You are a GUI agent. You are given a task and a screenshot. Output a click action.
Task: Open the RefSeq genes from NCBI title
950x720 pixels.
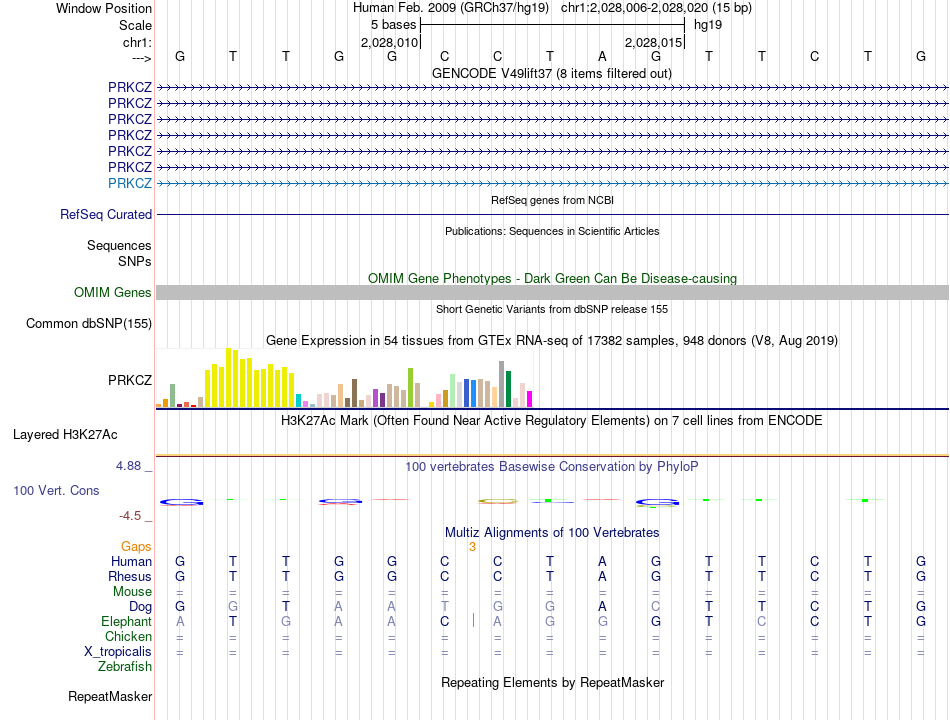pyautogui.click(x=552, y=200)
